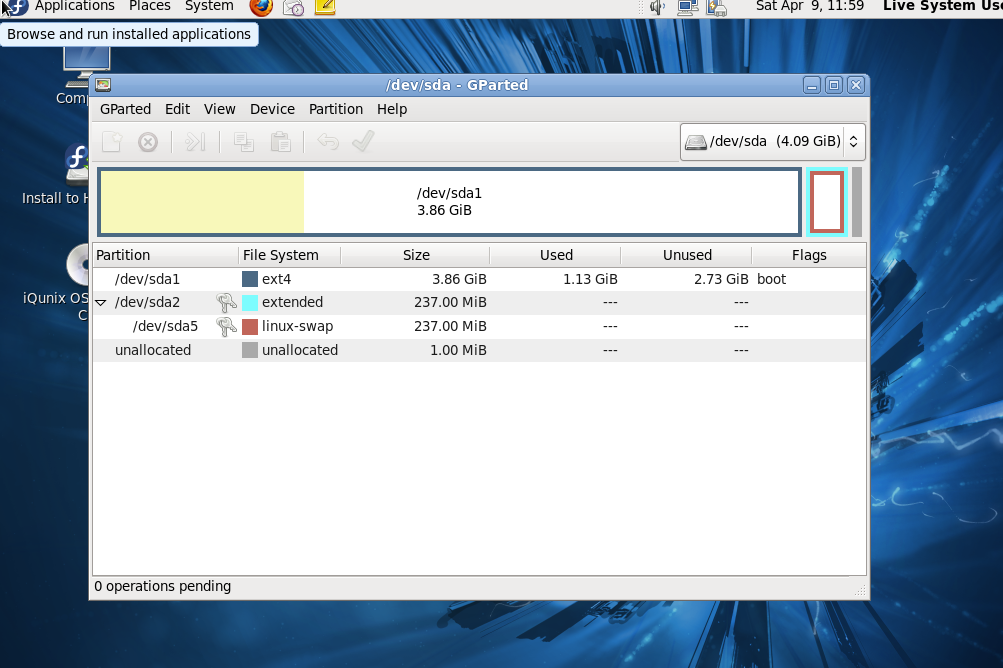This screenshot has width=1003, height=668.
Task: Maximize the GParted window
Action: click(834, 85)
